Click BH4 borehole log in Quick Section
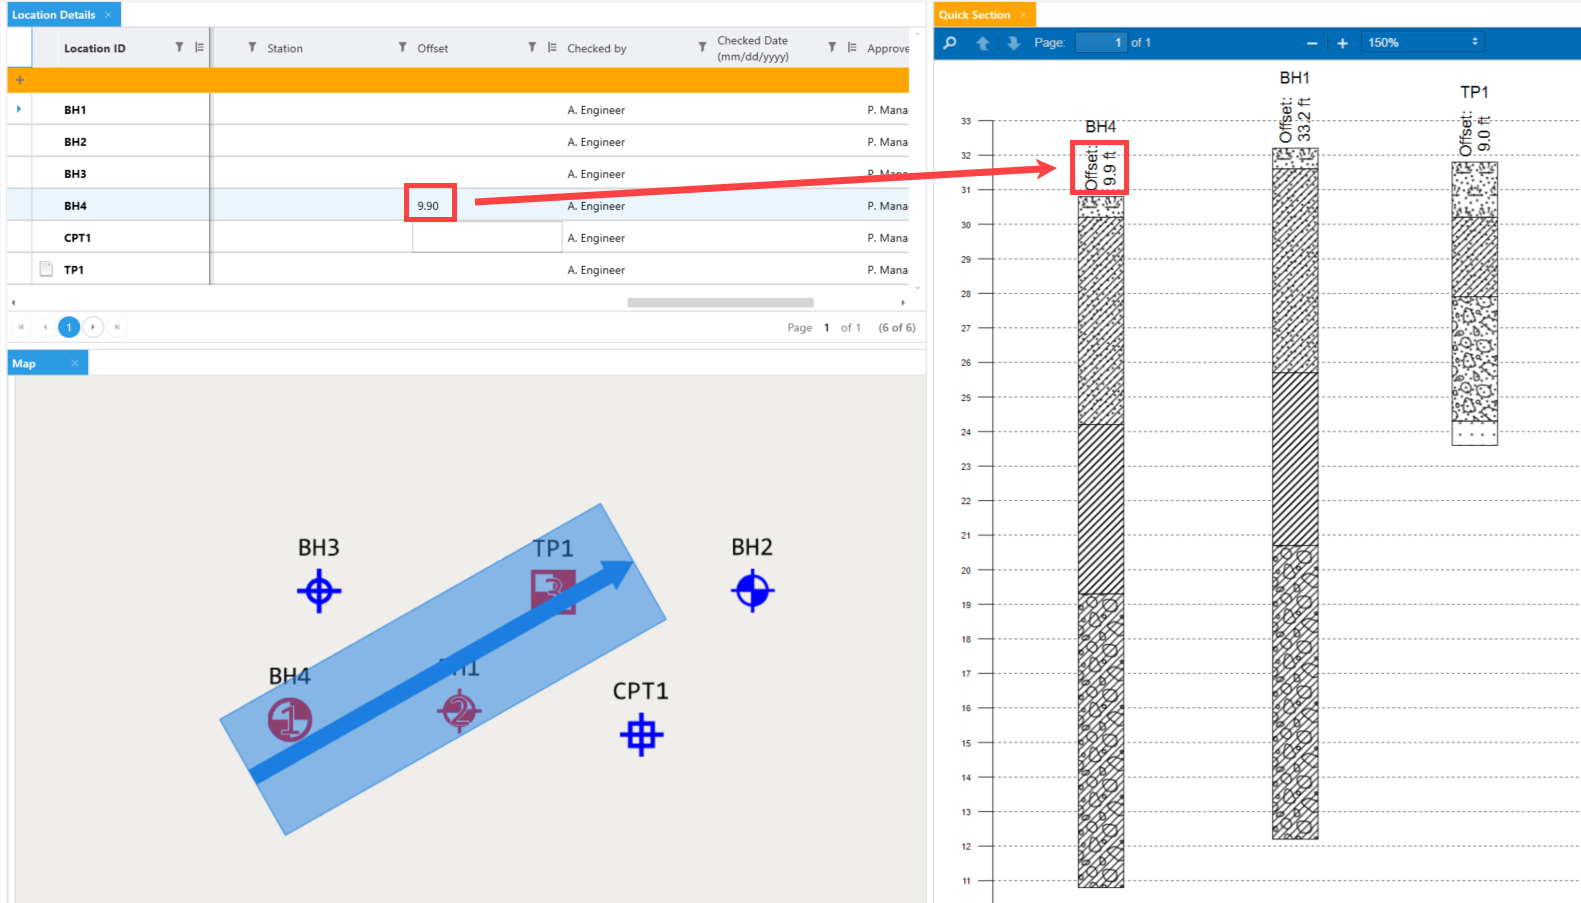 point(1101,542)
